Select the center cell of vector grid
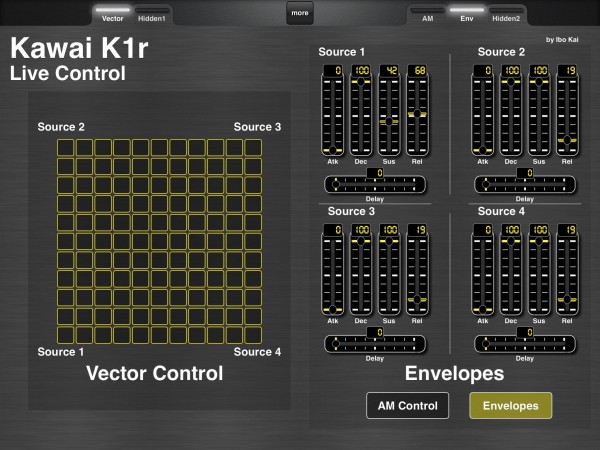 (159, 241)
